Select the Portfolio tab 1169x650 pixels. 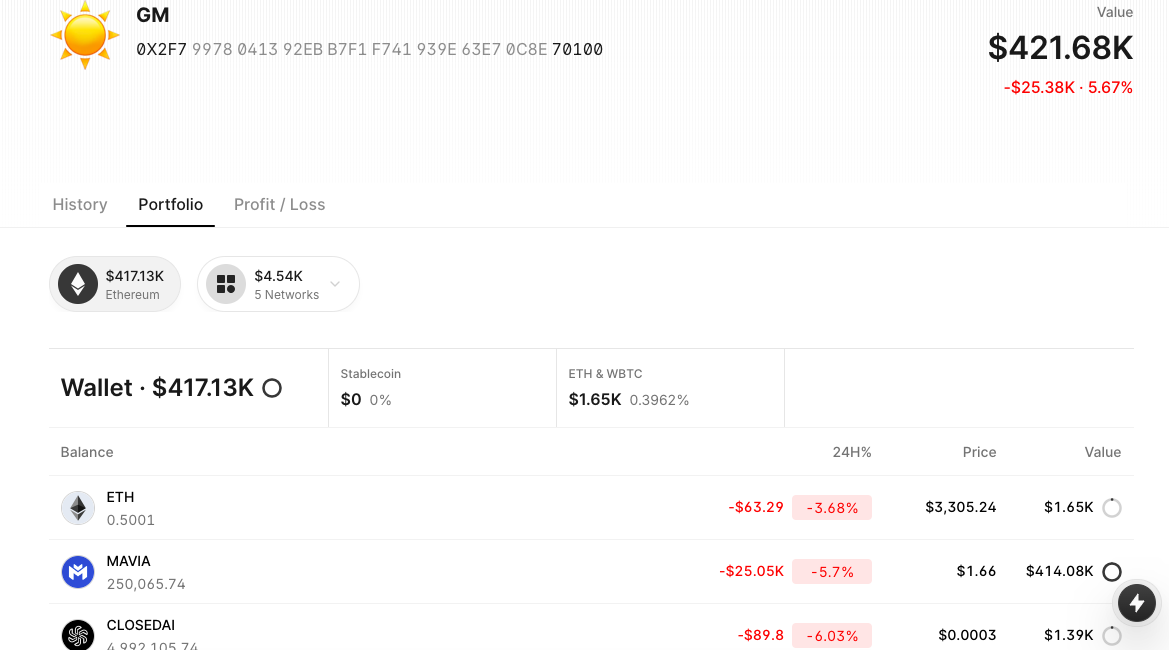tap(171, 204)
